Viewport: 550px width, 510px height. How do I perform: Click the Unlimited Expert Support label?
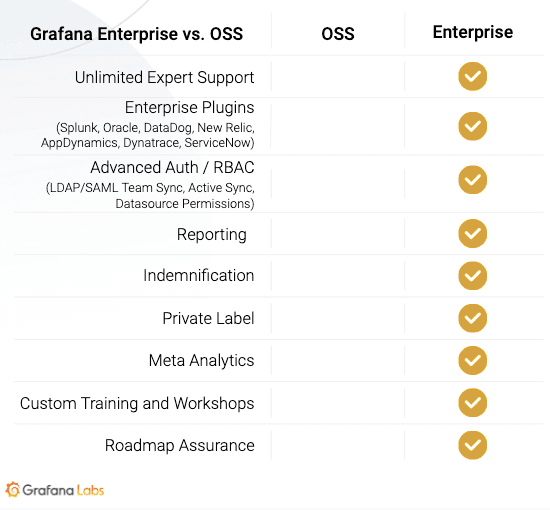click(x=165, y=78)
